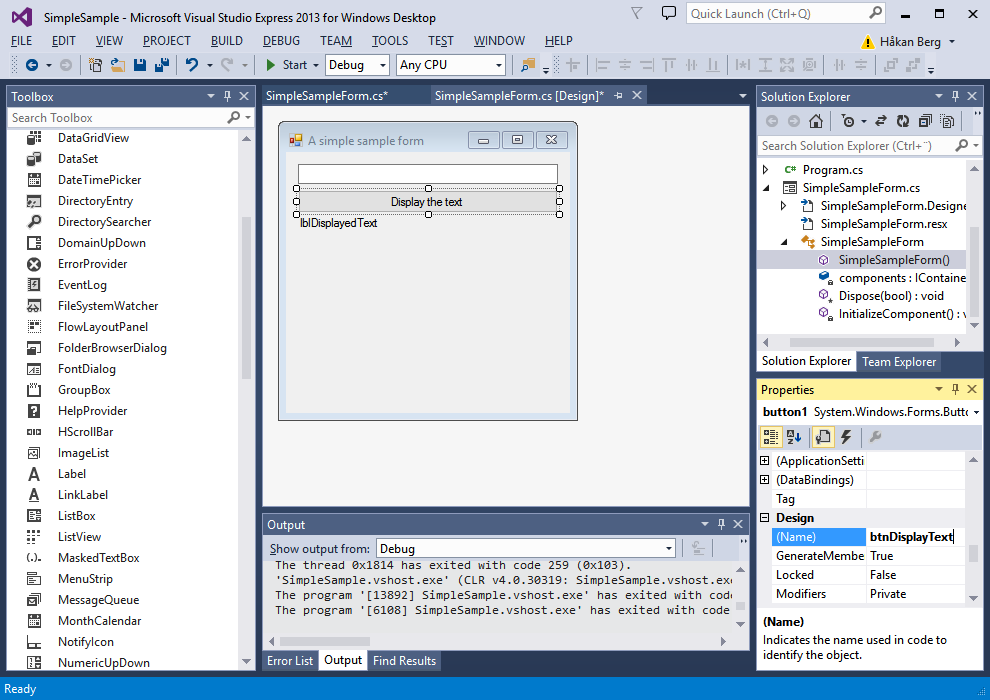Select GroupBox in the Toolbox
This screenshot has height=700, width=990.
coord(84,390)
